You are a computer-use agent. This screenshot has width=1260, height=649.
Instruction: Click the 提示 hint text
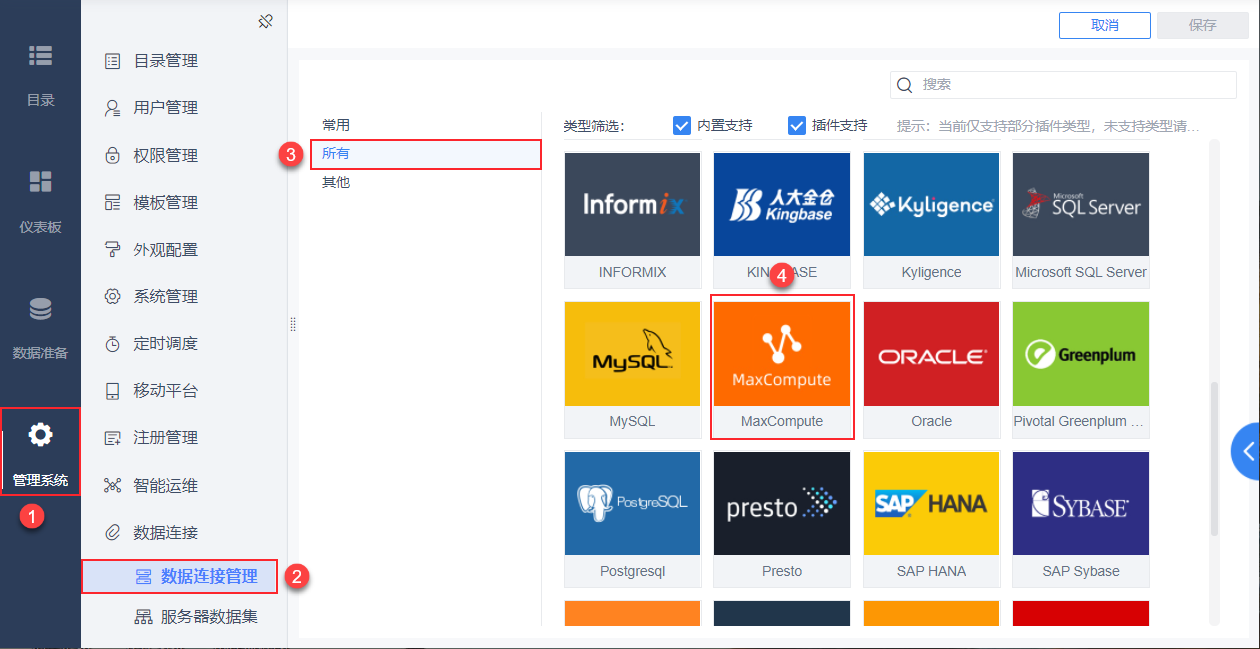tap(1048, 126)
